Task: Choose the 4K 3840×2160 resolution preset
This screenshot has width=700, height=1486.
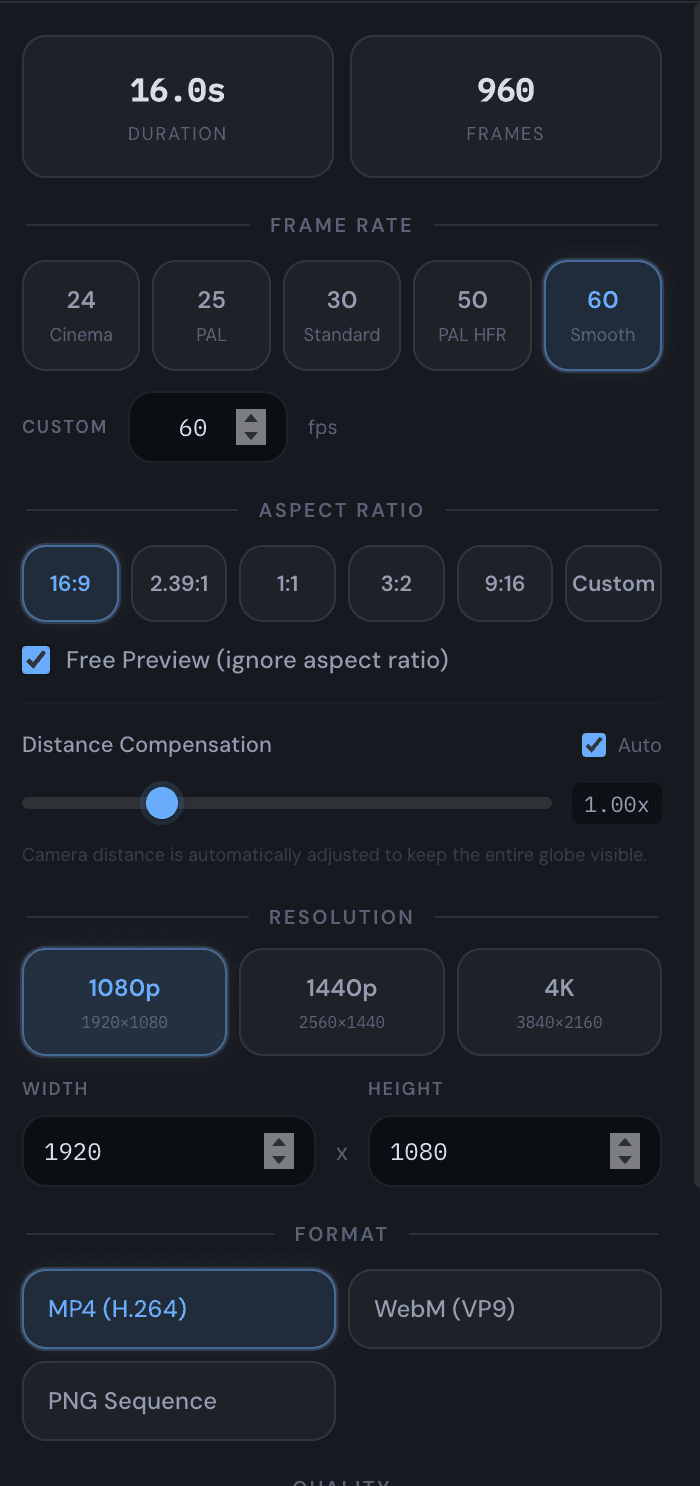Action: [559, 1001]
